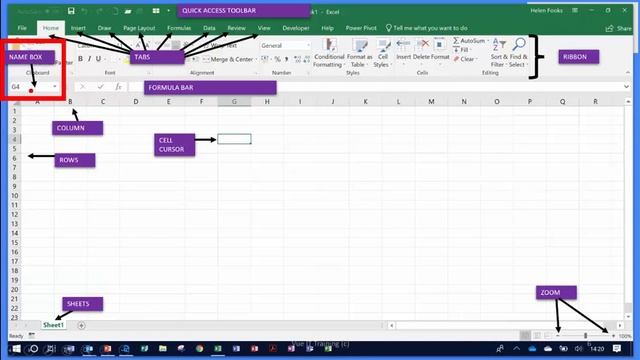The height and width of the screenshot is (360, 640).
Task: Apply Comma Style format
Action: (x=287, y=59)
